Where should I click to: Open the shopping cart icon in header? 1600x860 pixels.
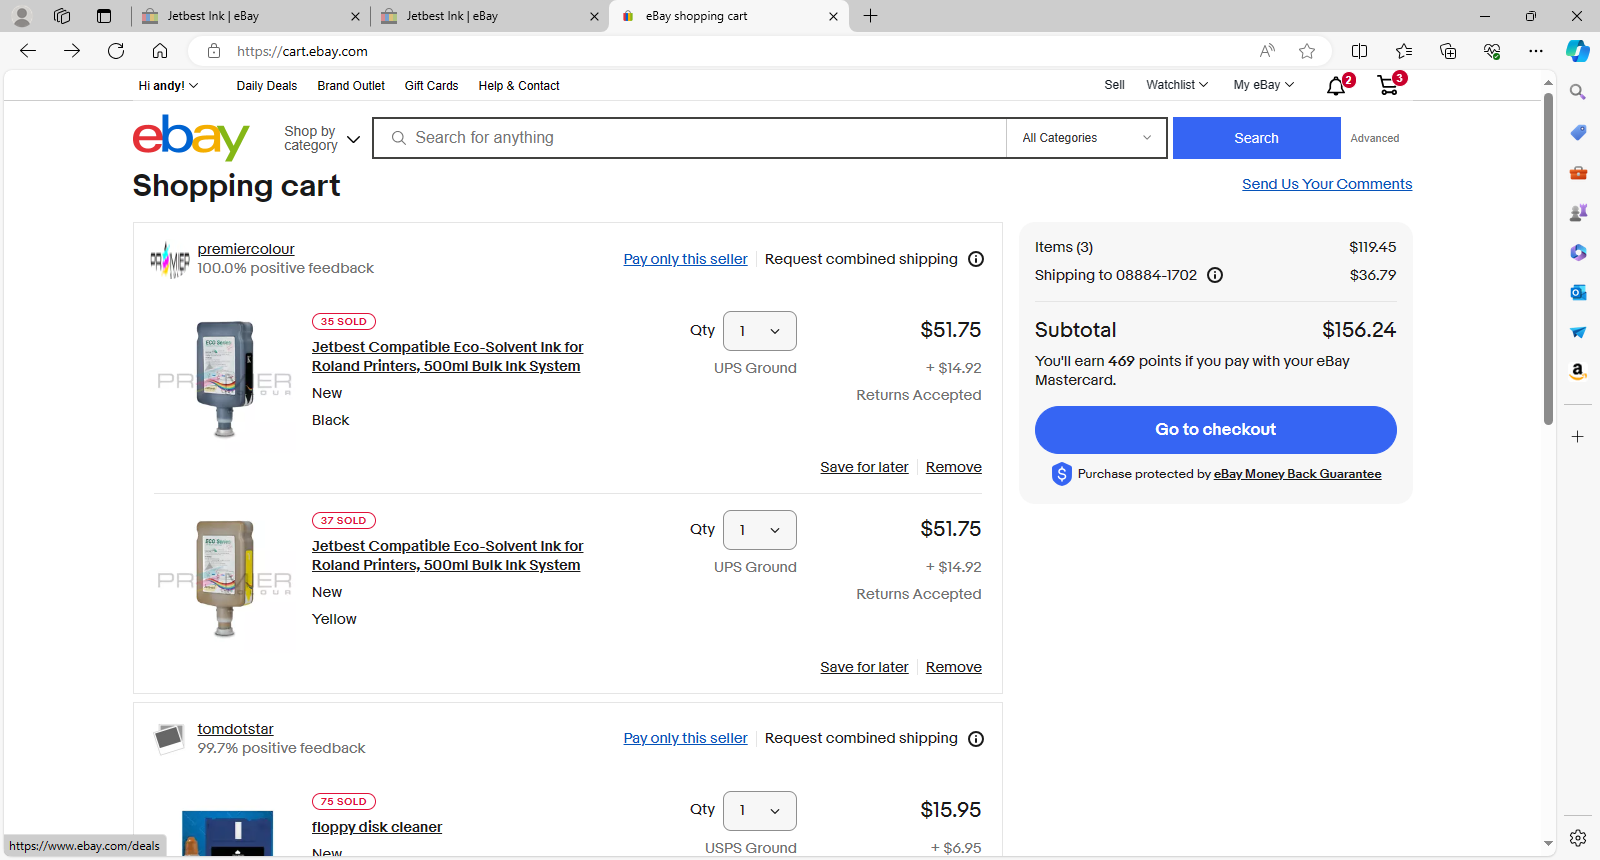(1389, 86)
